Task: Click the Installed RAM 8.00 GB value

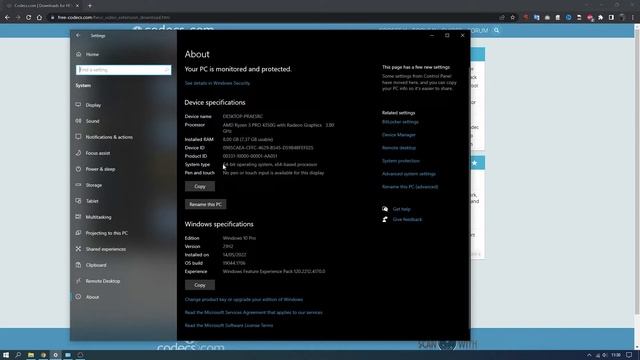Action: click(248, 140)
